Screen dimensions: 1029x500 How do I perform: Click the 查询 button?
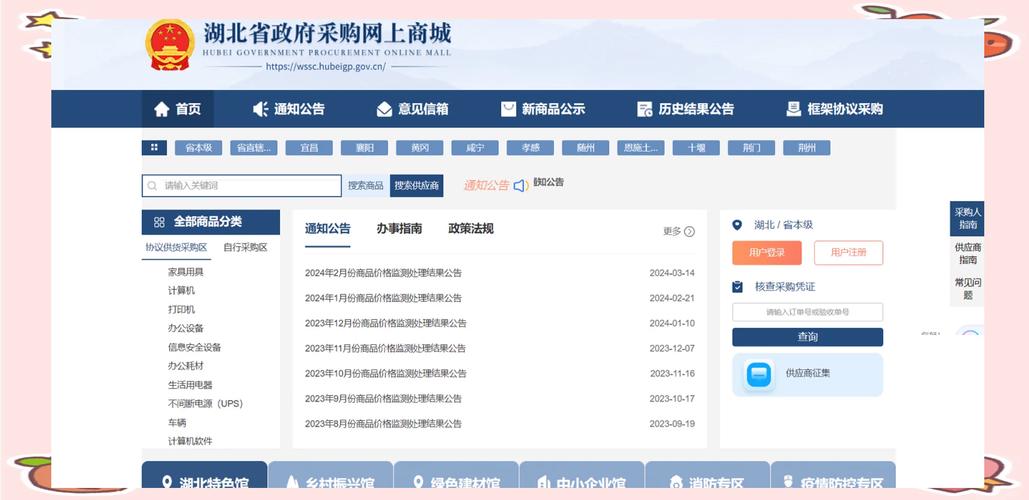point(807,337)
